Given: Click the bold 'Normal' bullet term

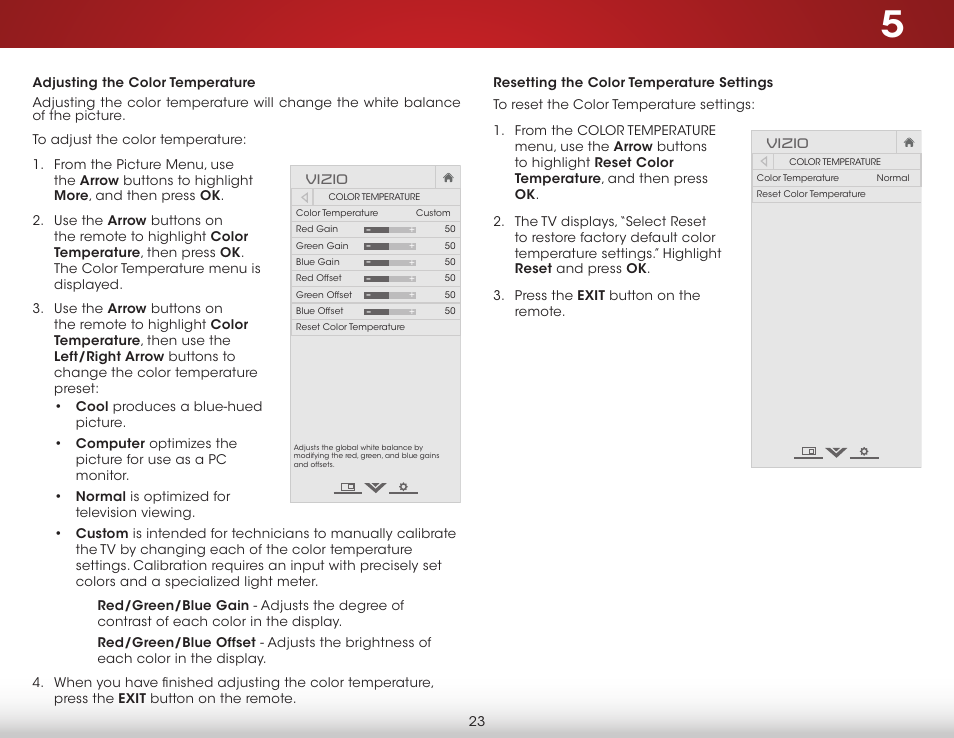Looking at the screenshot, I should point(100,496).
